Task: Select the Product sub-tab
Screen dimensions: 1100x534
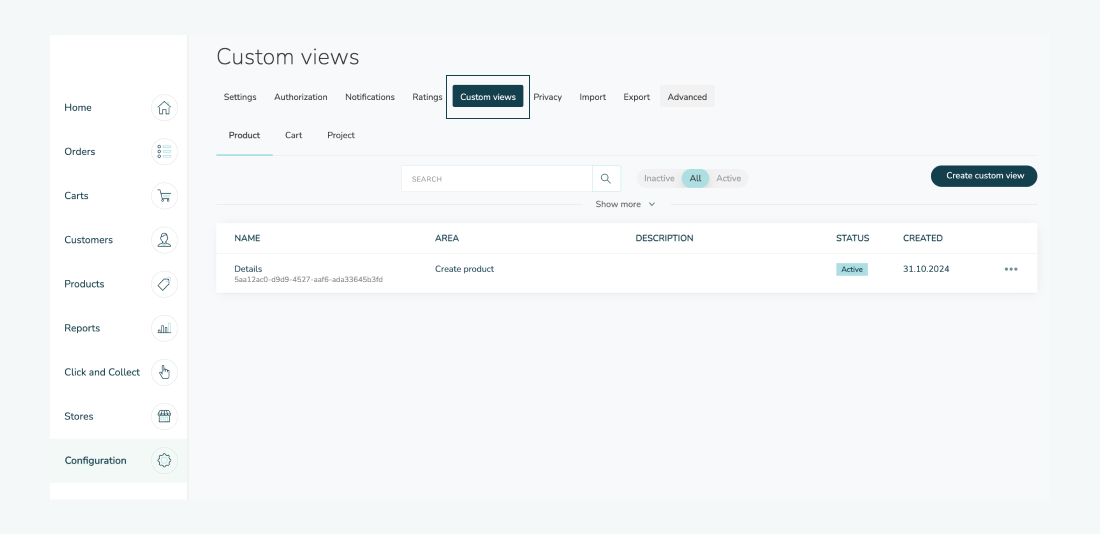Action: coord(244,135)
